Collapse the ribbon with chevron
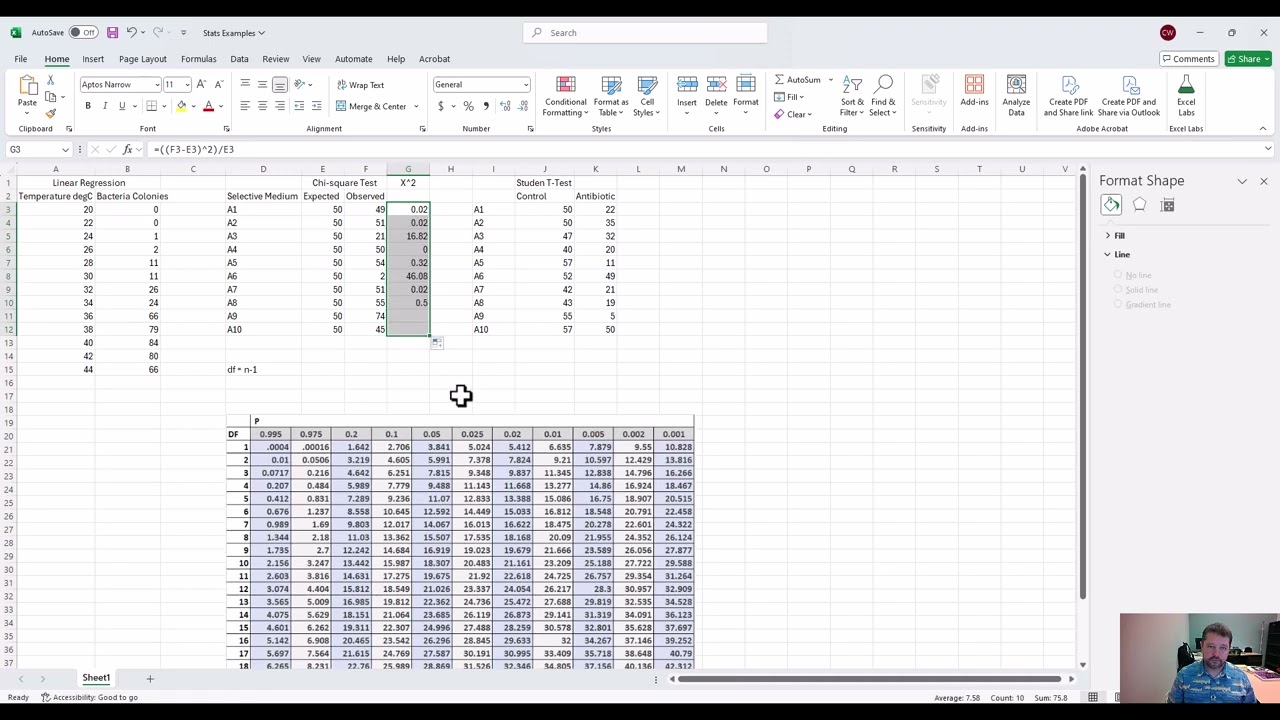The width and height of the screenshot is (1280, 720). click(x=1262, y=129)
